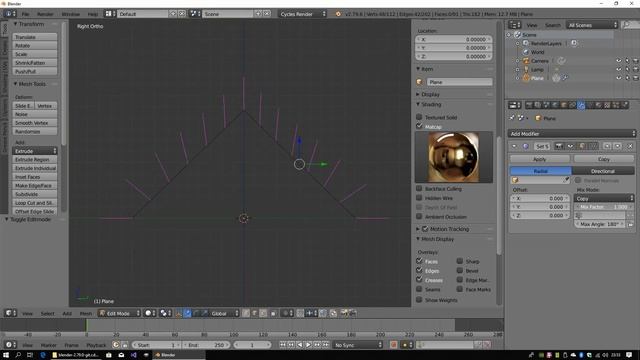Viewport: 640px width, 360px height.
Task: Enable the Ambient Occlusion checkbox
Action: click(x=419, y=217)
